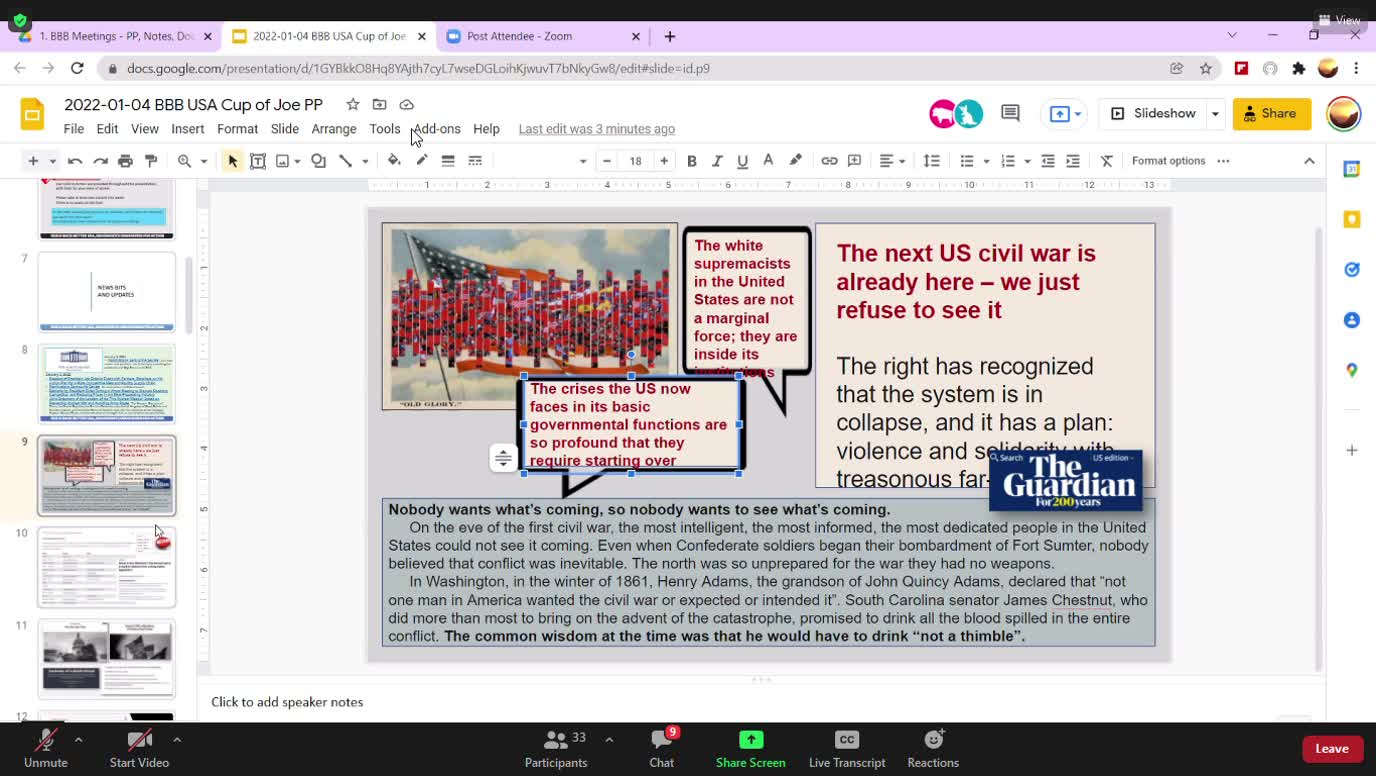
Task: Click the Share button
Action: (1271, 114)
